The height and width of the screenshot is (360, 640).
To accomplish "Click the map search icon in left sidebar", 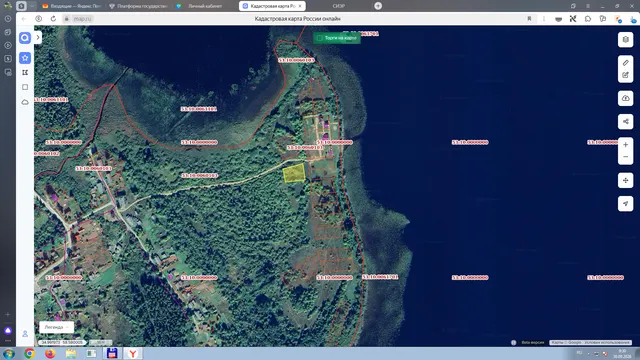I will pyautogui.click(x=25, y=38).
